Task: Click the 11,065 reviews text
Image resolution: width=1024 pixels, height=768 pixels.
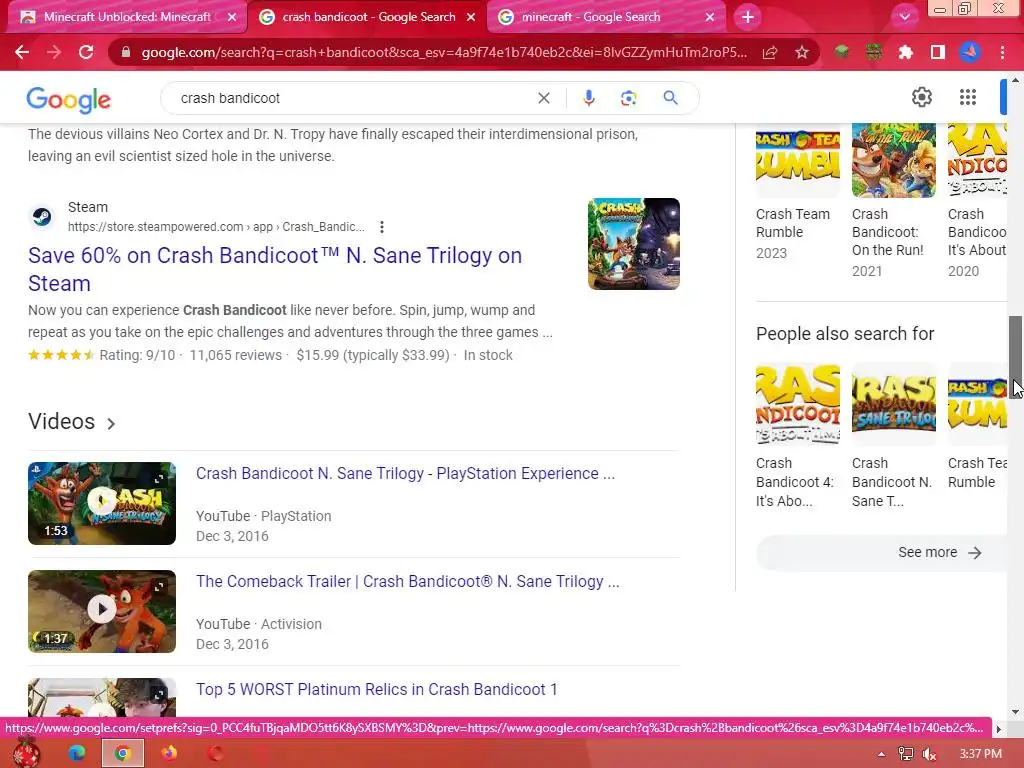Action: click(236, 355)
